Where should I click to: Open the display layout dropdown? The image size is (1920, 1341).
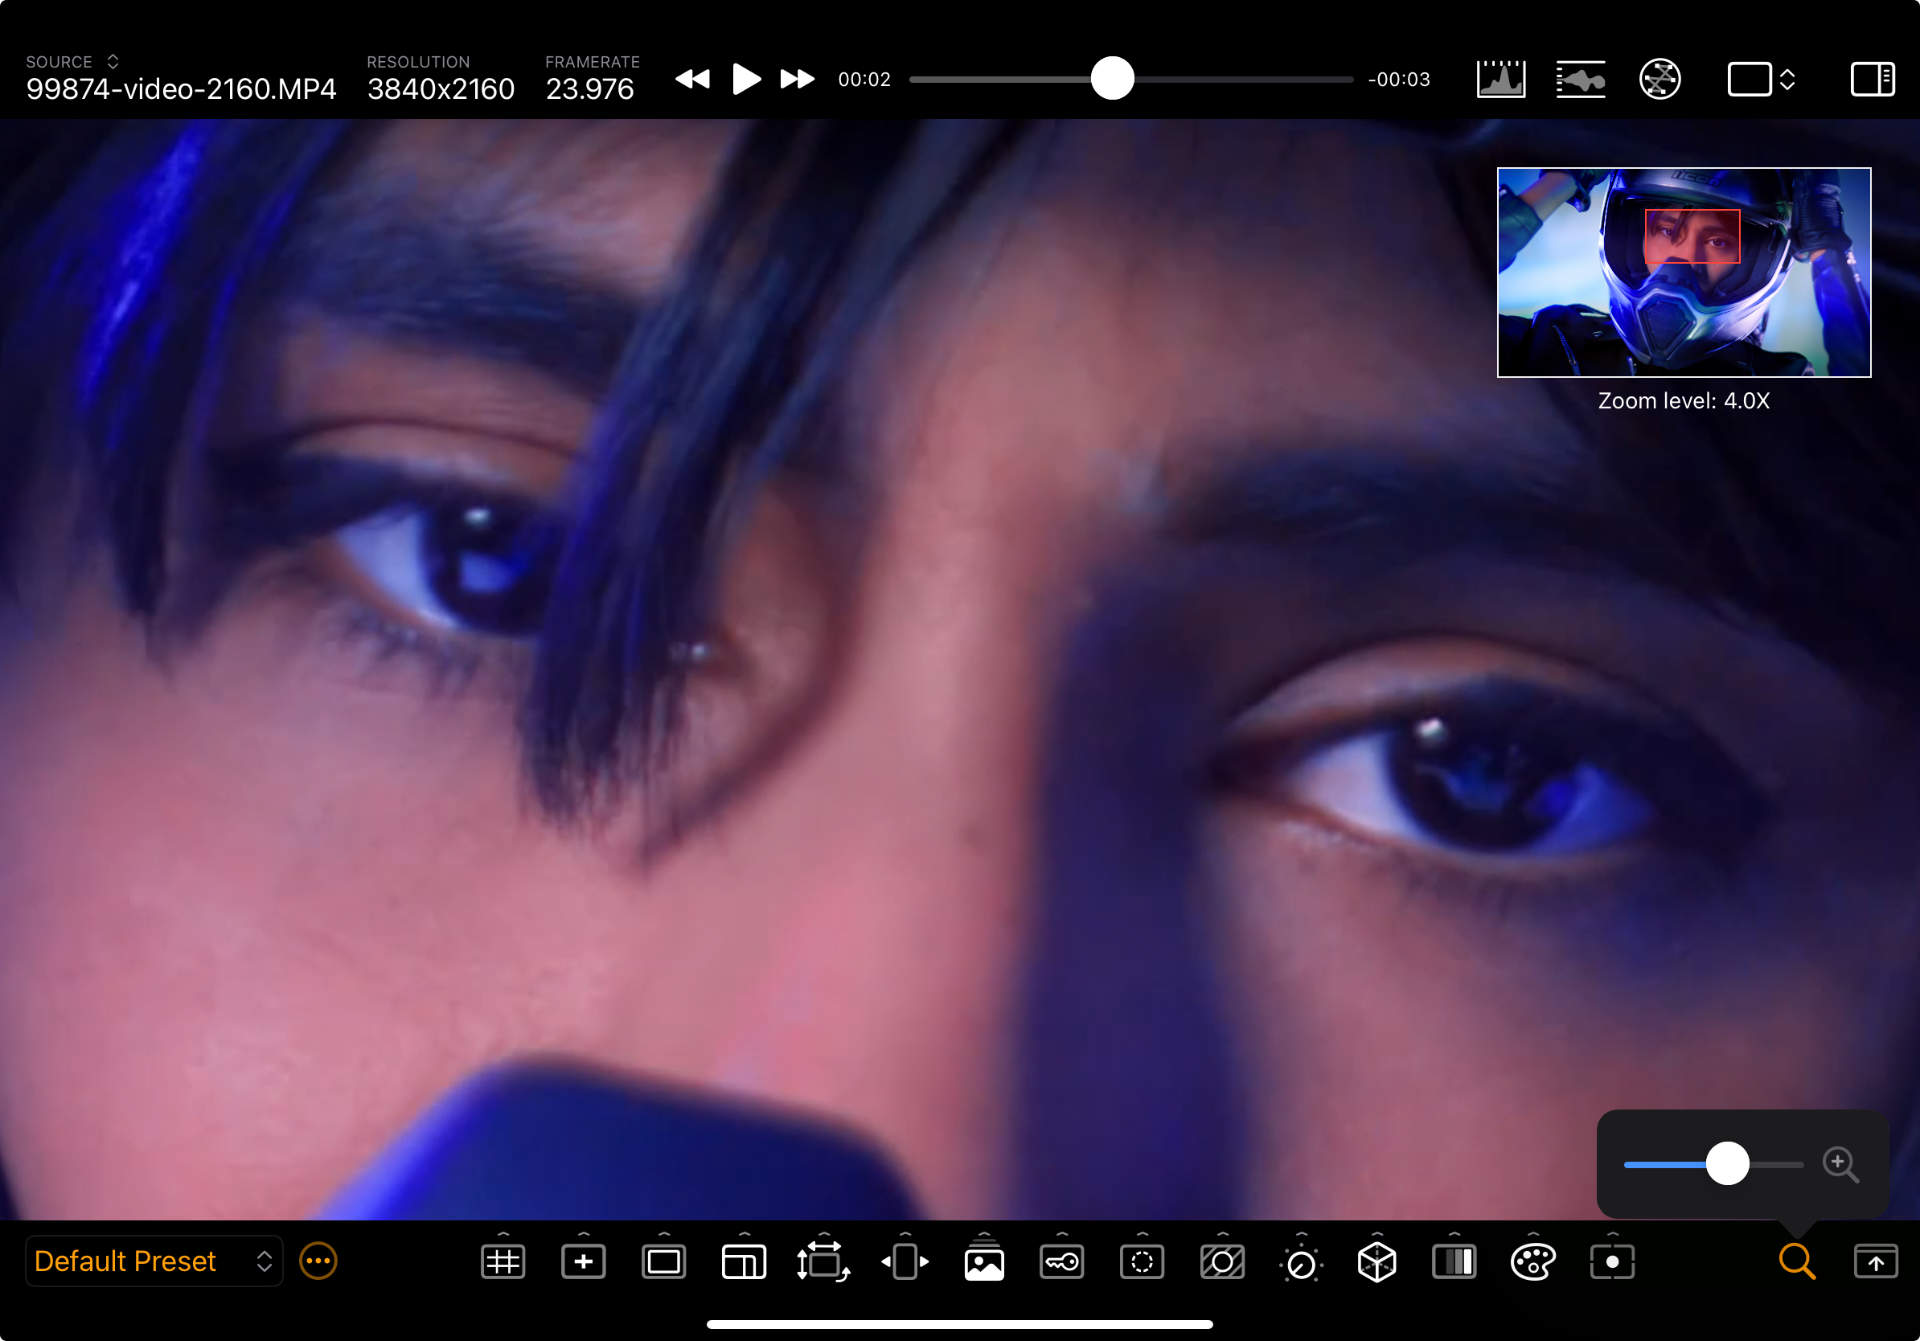coord(1762,79)
